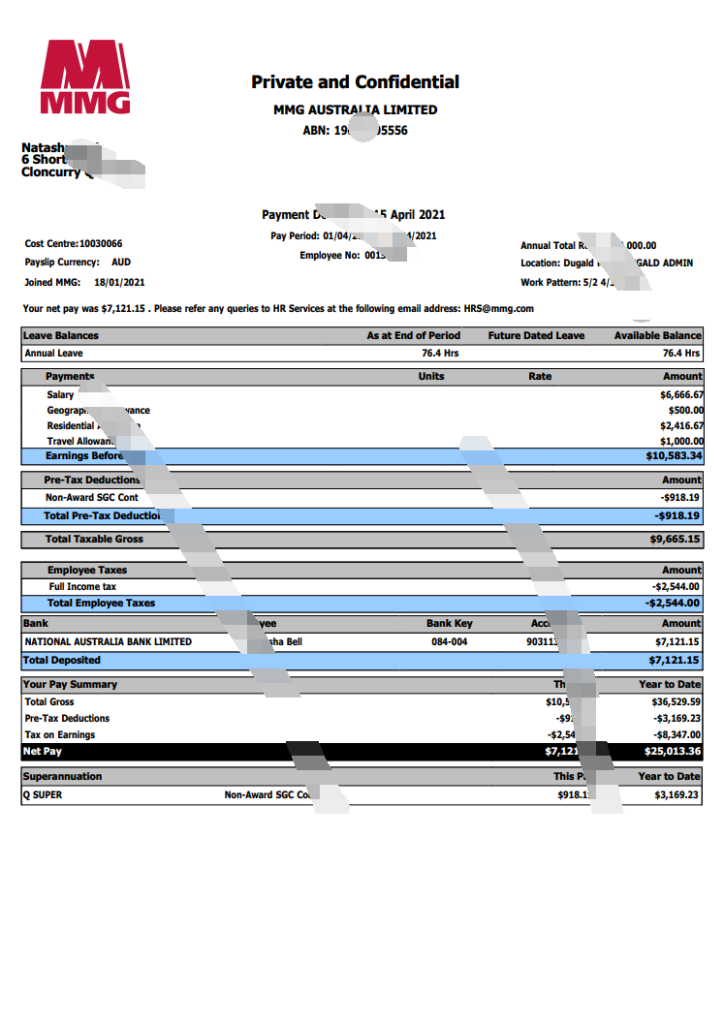Click the 'Payments' section header
The height and width of the screenshot is (1024, 724).
click(70, 376)
